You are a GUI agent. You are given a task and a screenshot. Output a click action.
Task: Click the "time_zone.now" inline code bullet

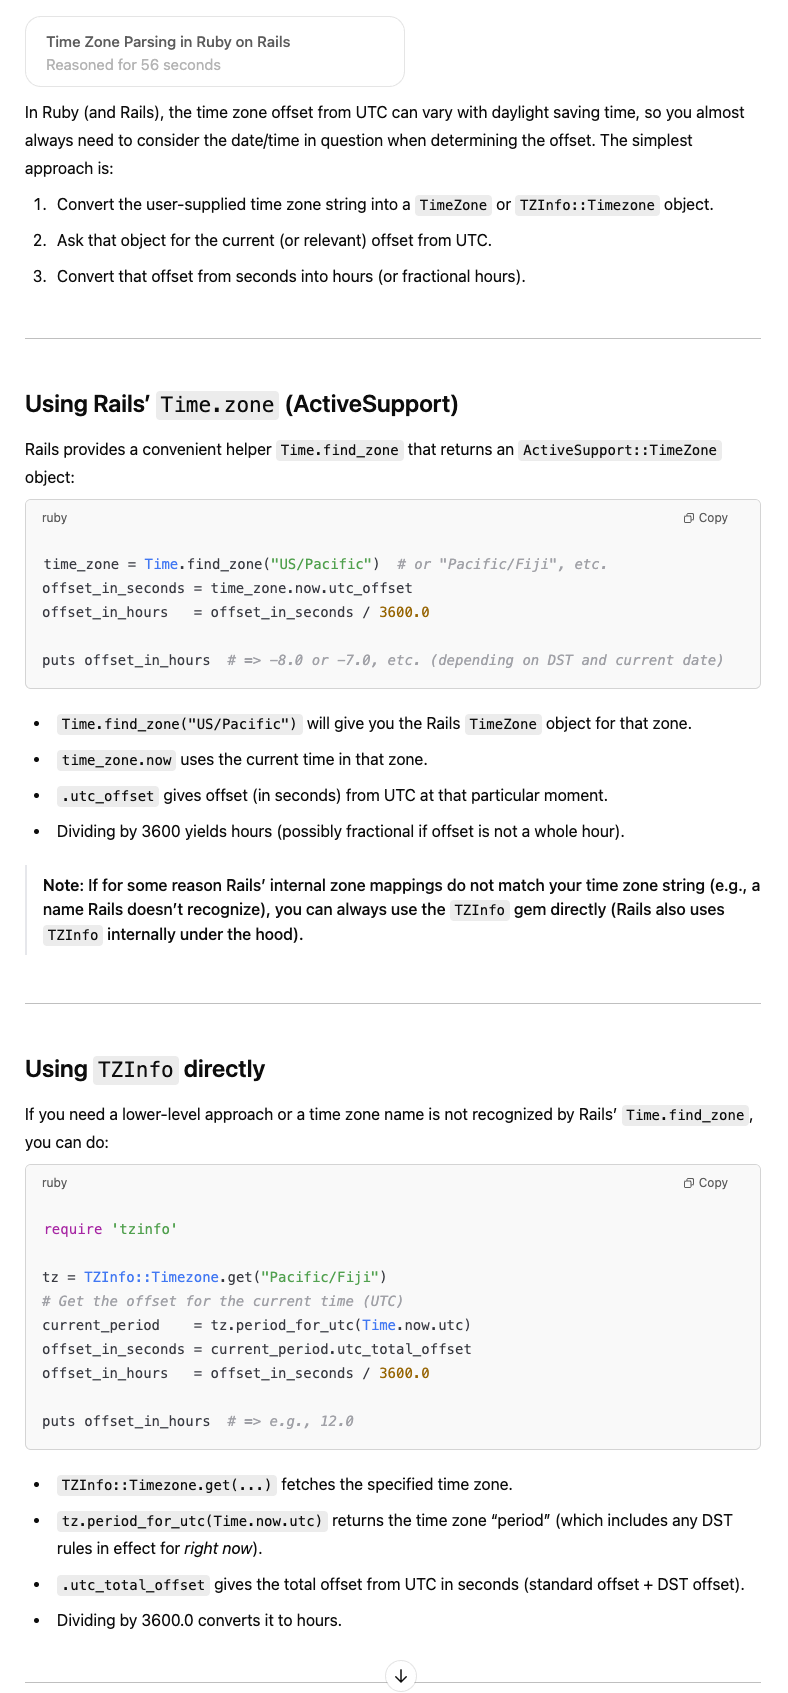coord(117,760)
